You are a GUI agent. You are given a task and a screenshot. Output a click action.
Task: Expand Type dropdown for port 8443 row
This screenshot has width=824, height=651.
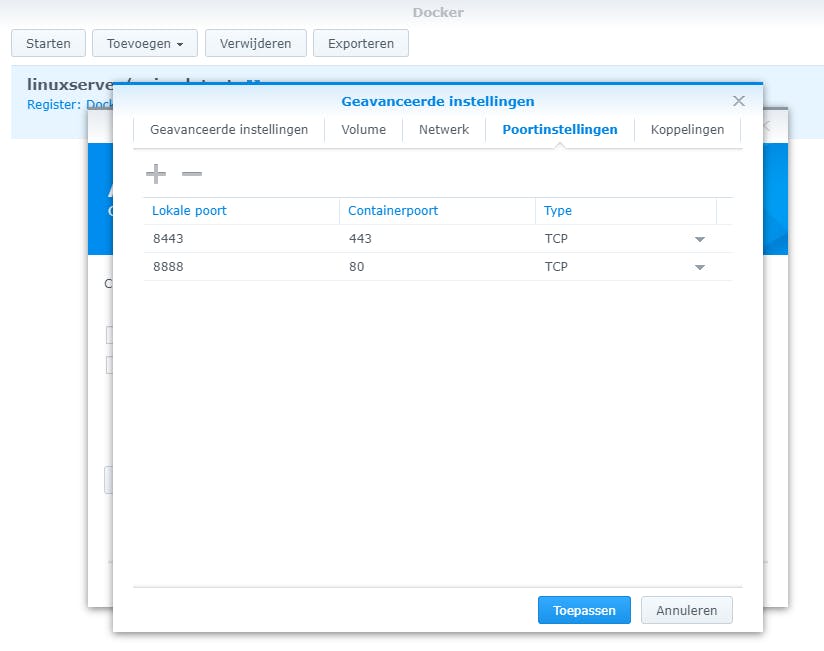click(x=700, y=239)
